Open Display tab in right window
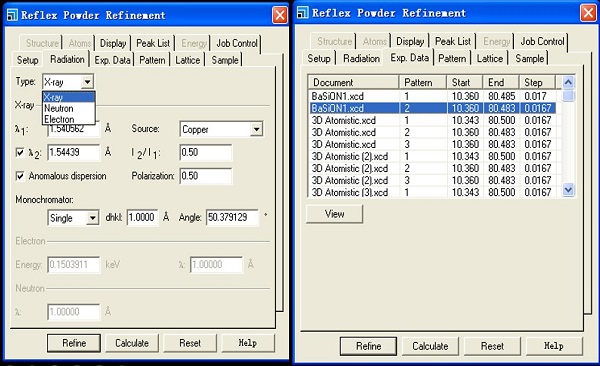This screenshot has height=366, width=600. pyautogui.click(x=410, y=41)
